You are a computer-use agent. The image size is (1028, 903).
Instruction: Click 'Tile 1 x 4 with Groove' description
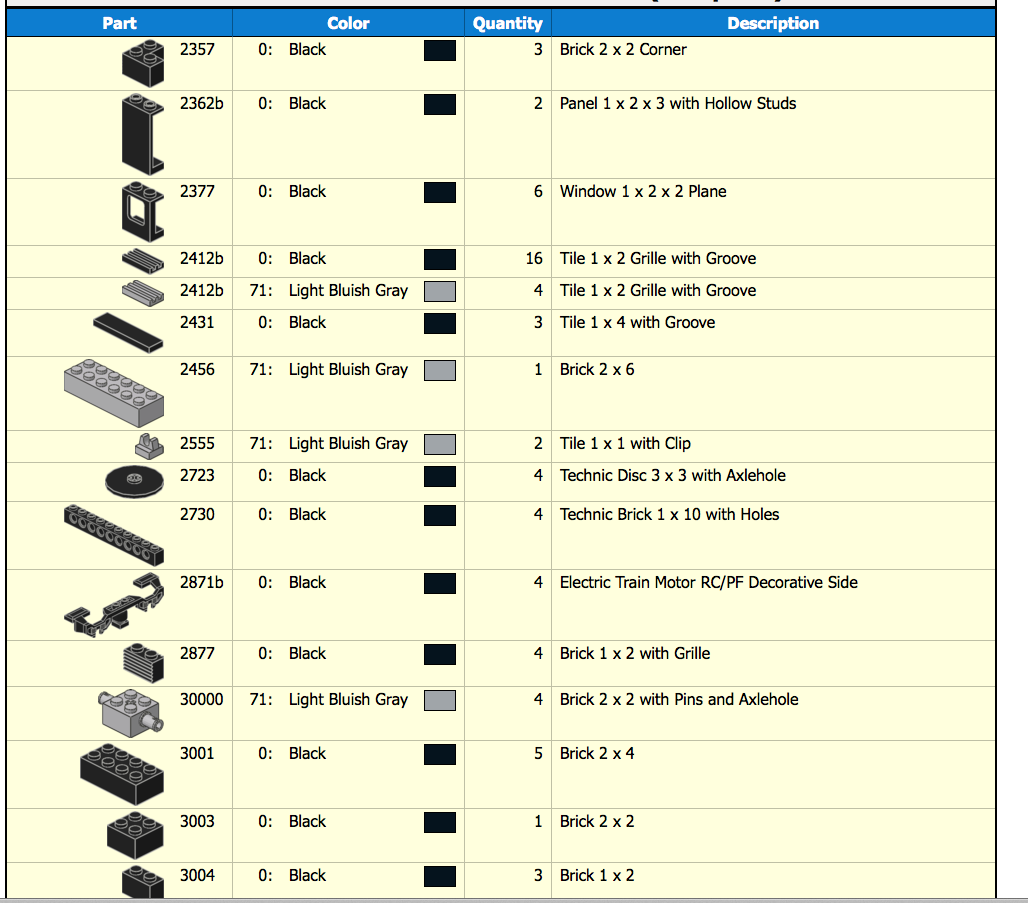pyautogui.click(x=637, y=322)
